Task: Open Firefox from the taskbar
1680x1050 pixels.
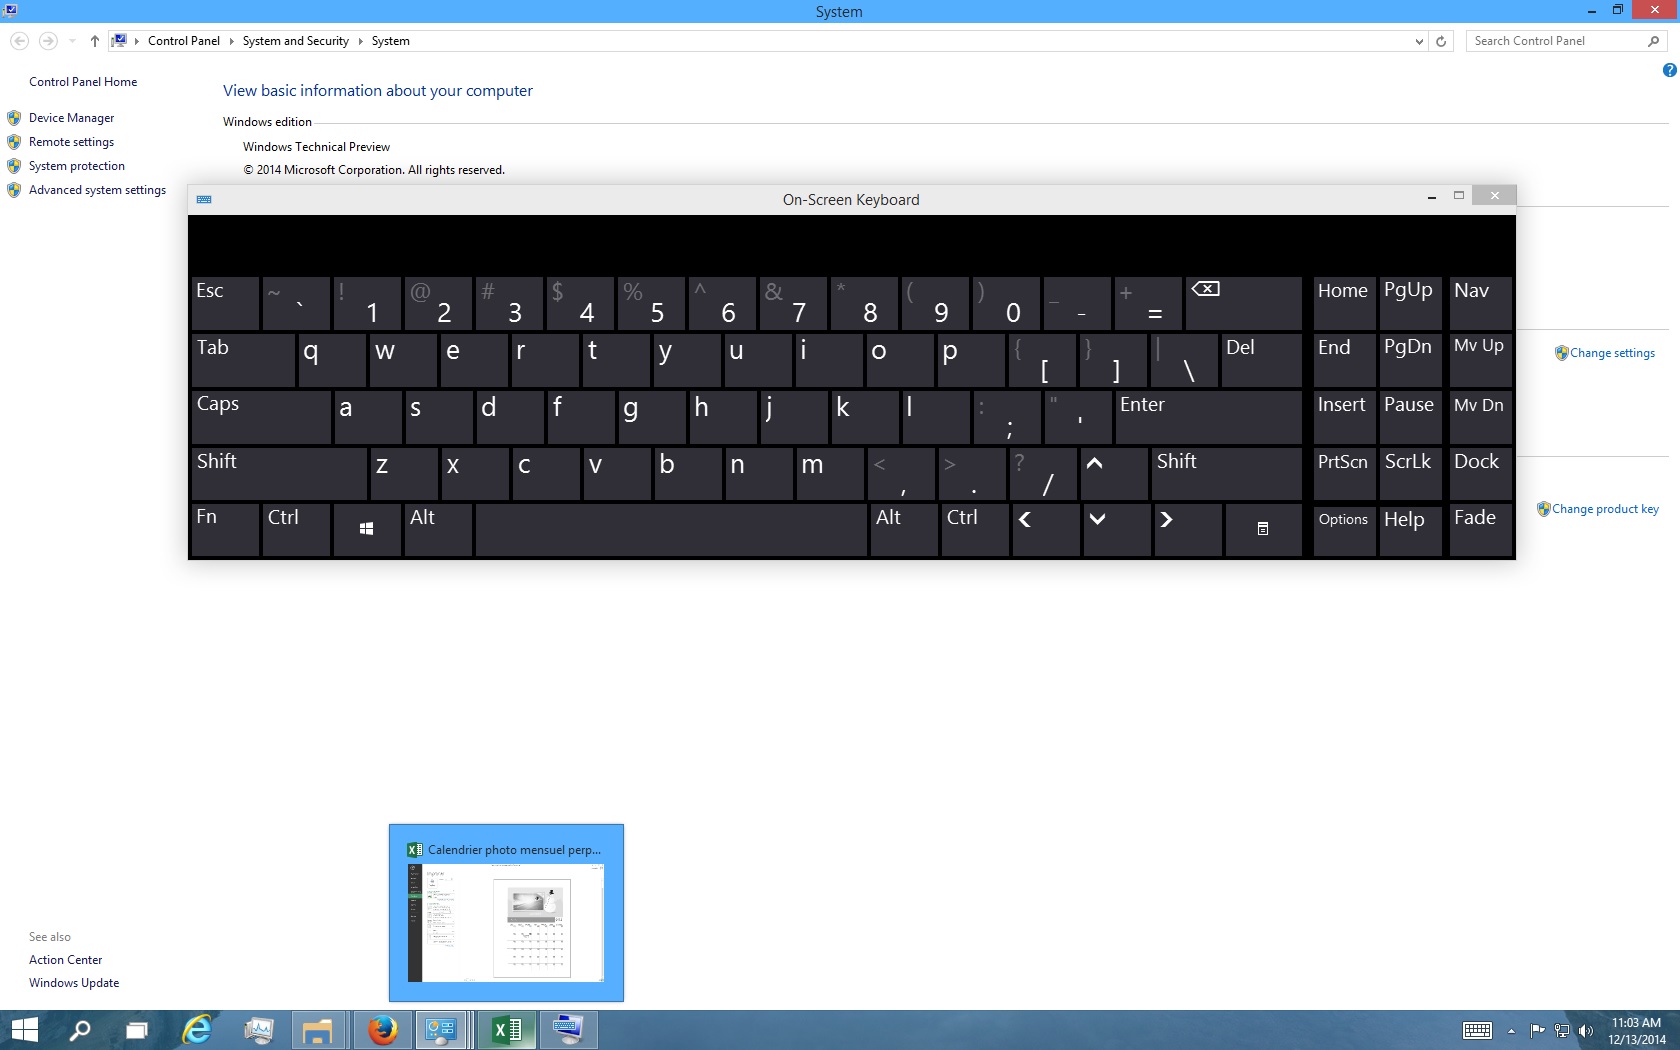Action: tap(382, 1029)
